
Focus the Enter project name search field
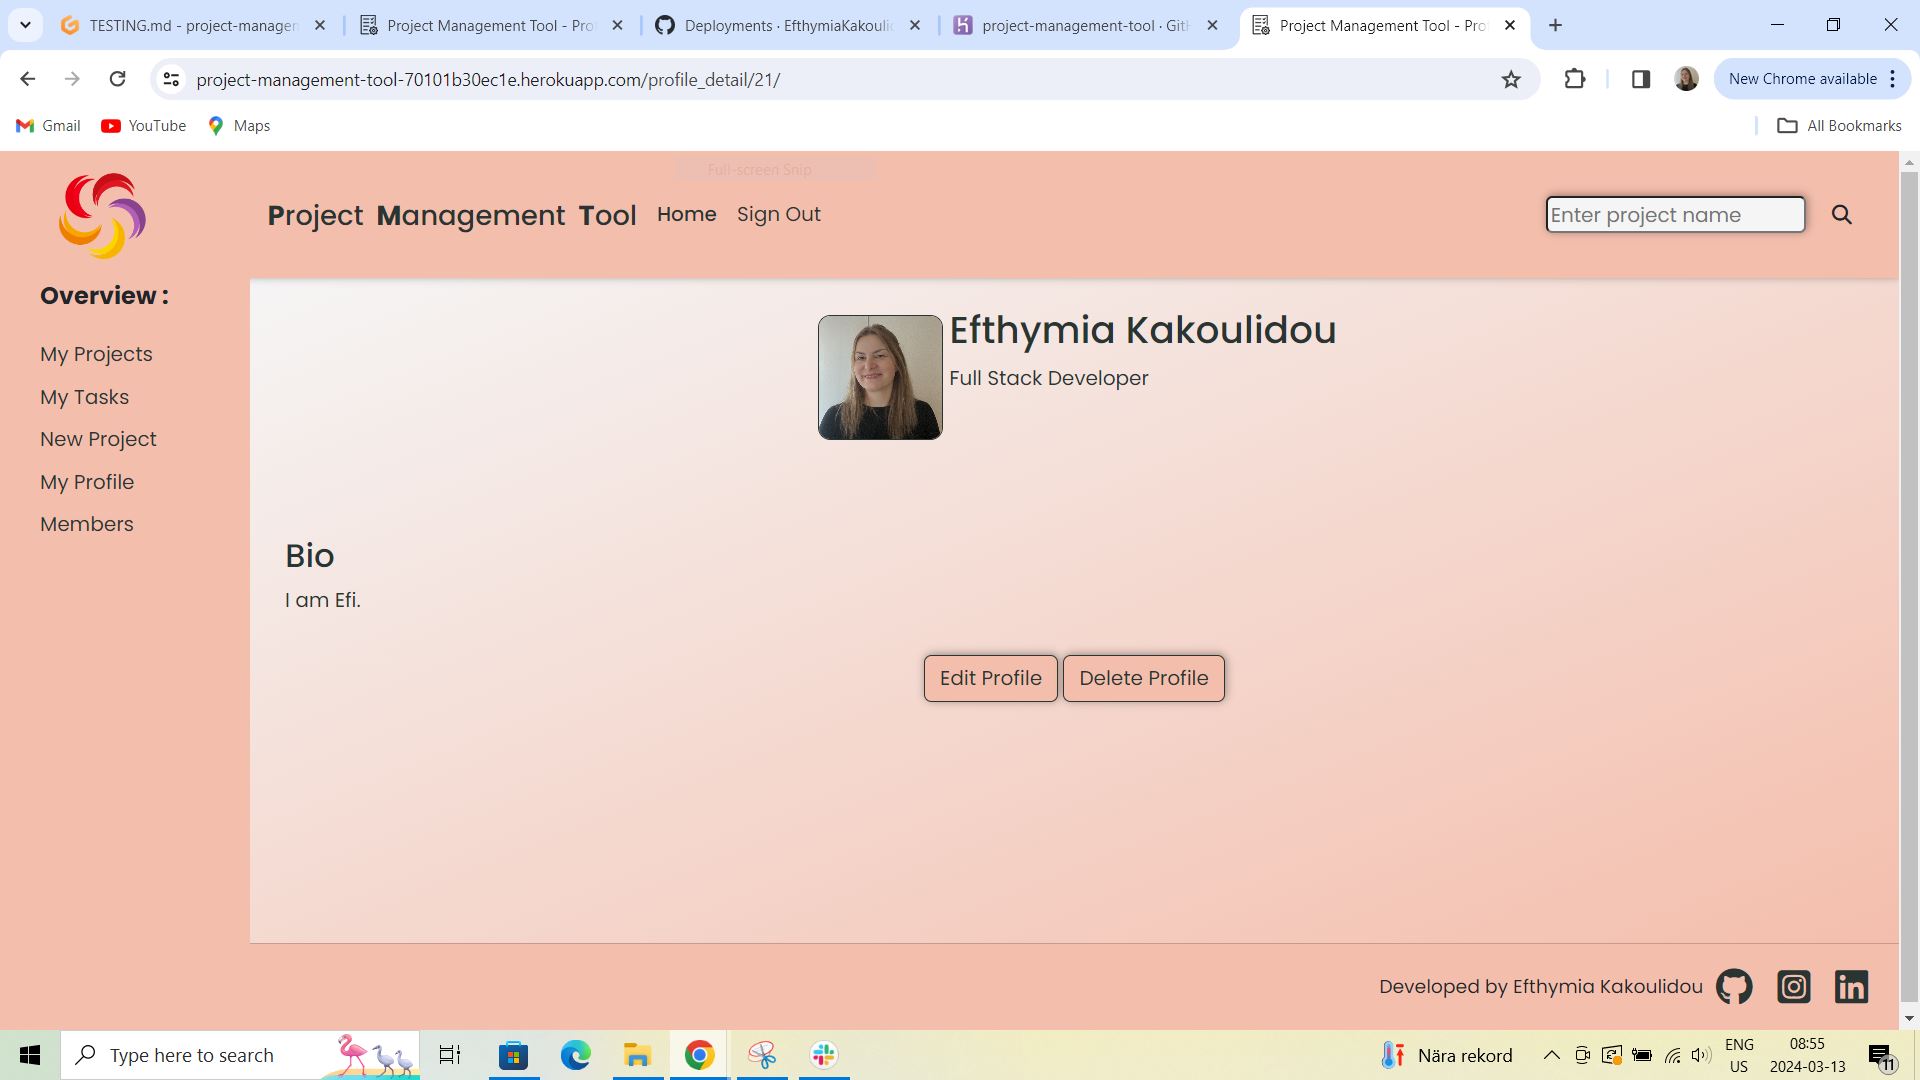[1675, 214]
